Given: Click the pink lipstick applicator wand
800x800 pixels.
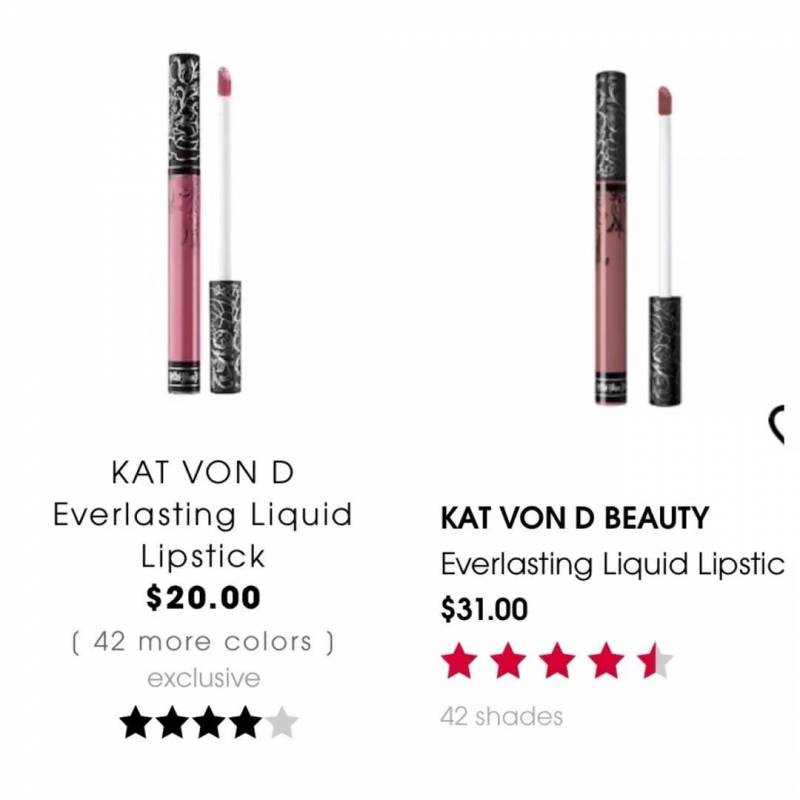Looking at the screenshot, I should 224,230.
